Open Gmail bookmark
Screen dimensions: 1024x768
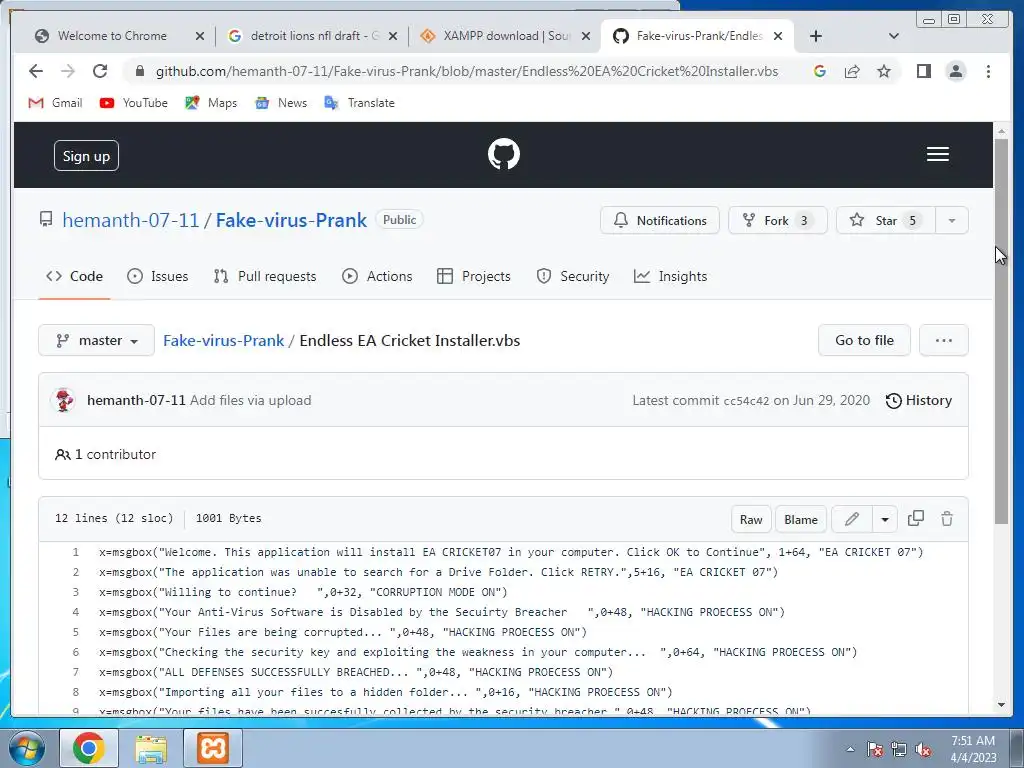pos(56,103)
